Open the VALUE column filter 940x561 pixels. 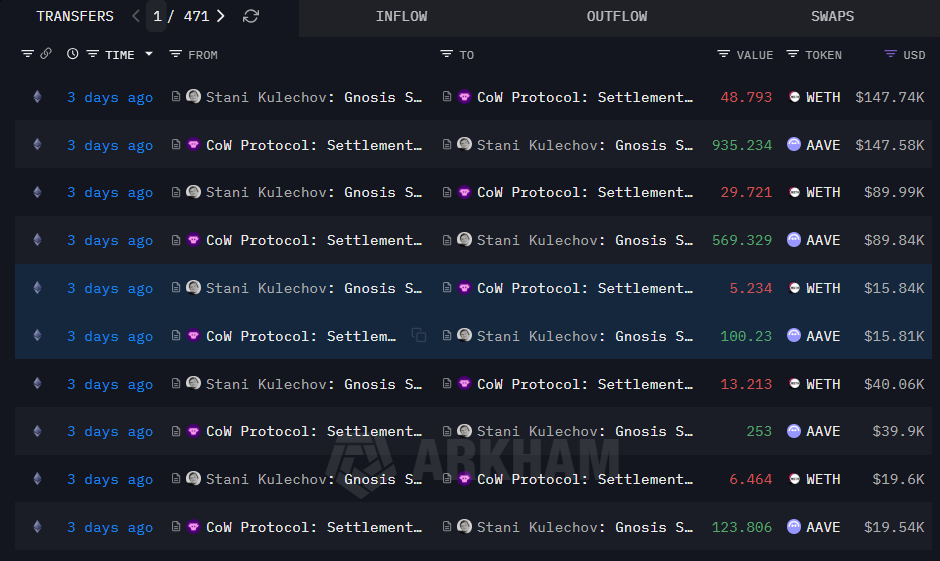723,54
